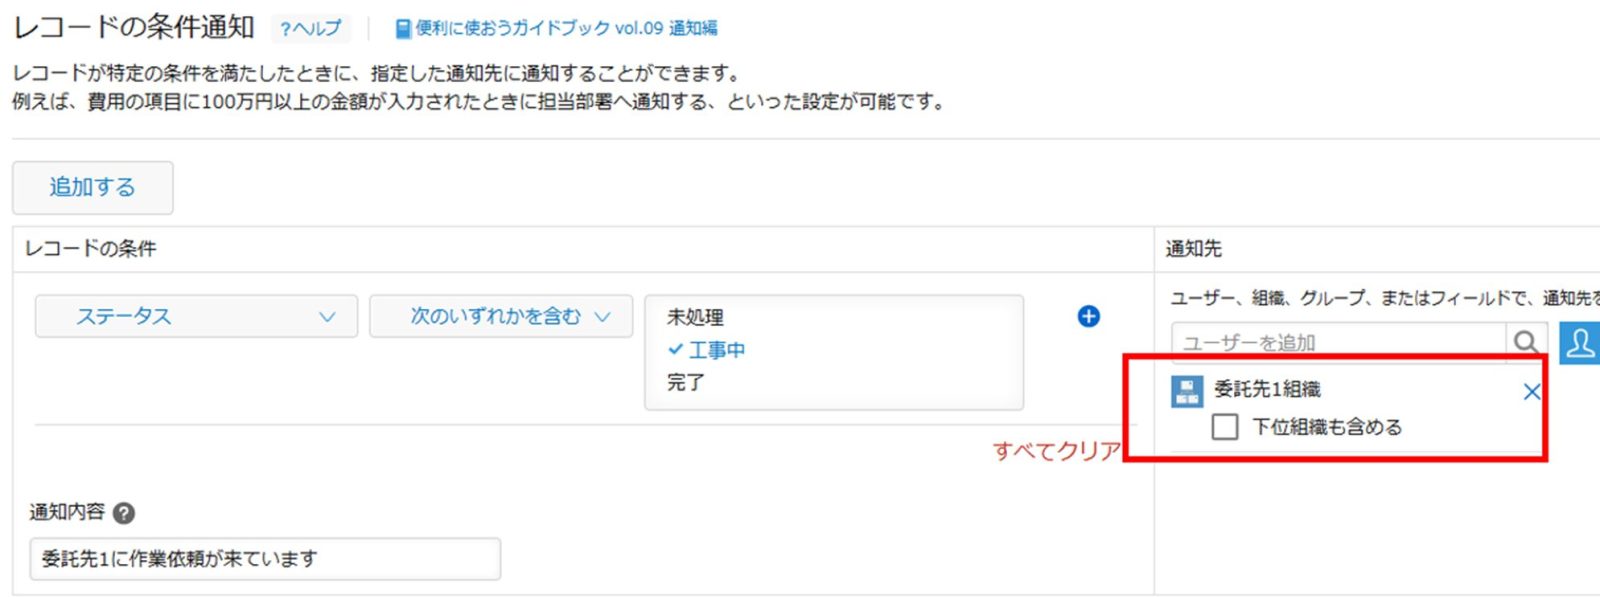1600x597 pixels.
Task: Click the magnifier search icon for users
Action: pos(1526,343)
